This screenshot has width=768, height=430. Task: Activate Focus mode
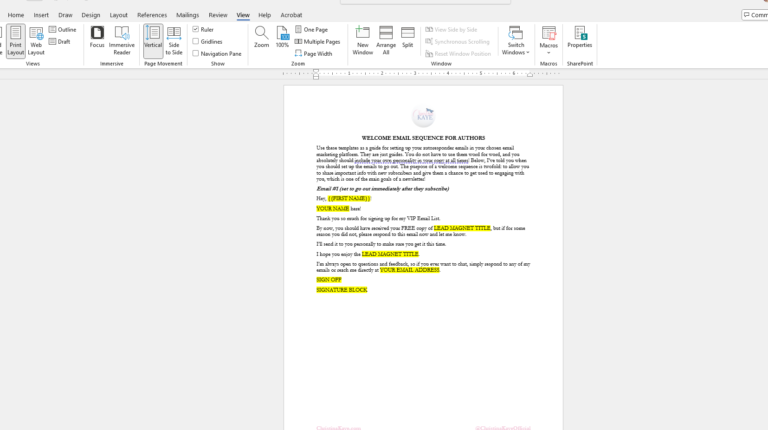[x=97, y=38]
